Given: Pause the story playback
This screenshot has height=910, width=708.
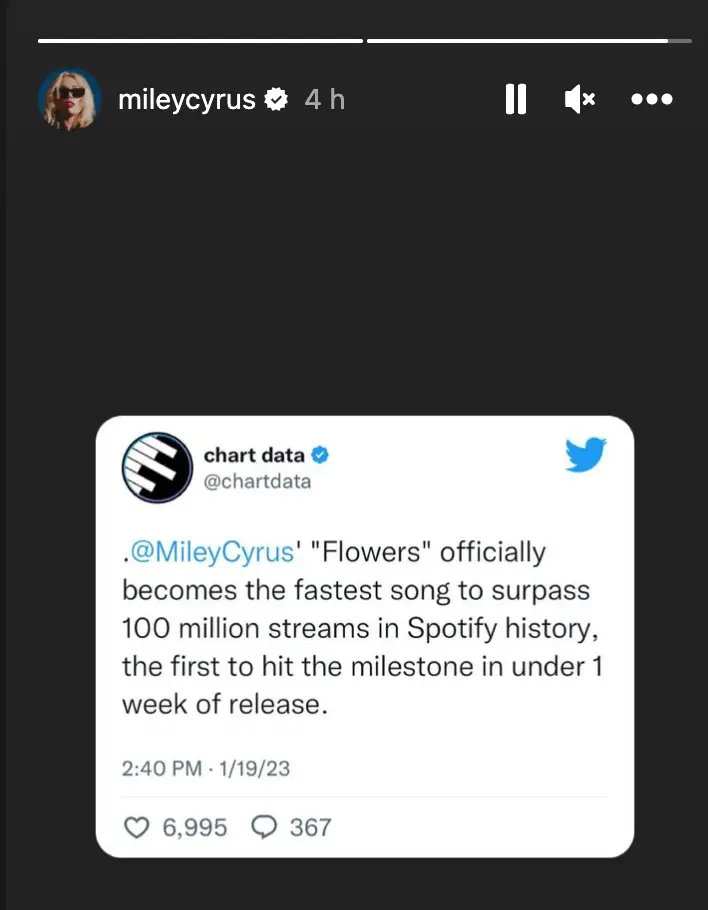Looking at the screenshot, I should click(516, 99).
